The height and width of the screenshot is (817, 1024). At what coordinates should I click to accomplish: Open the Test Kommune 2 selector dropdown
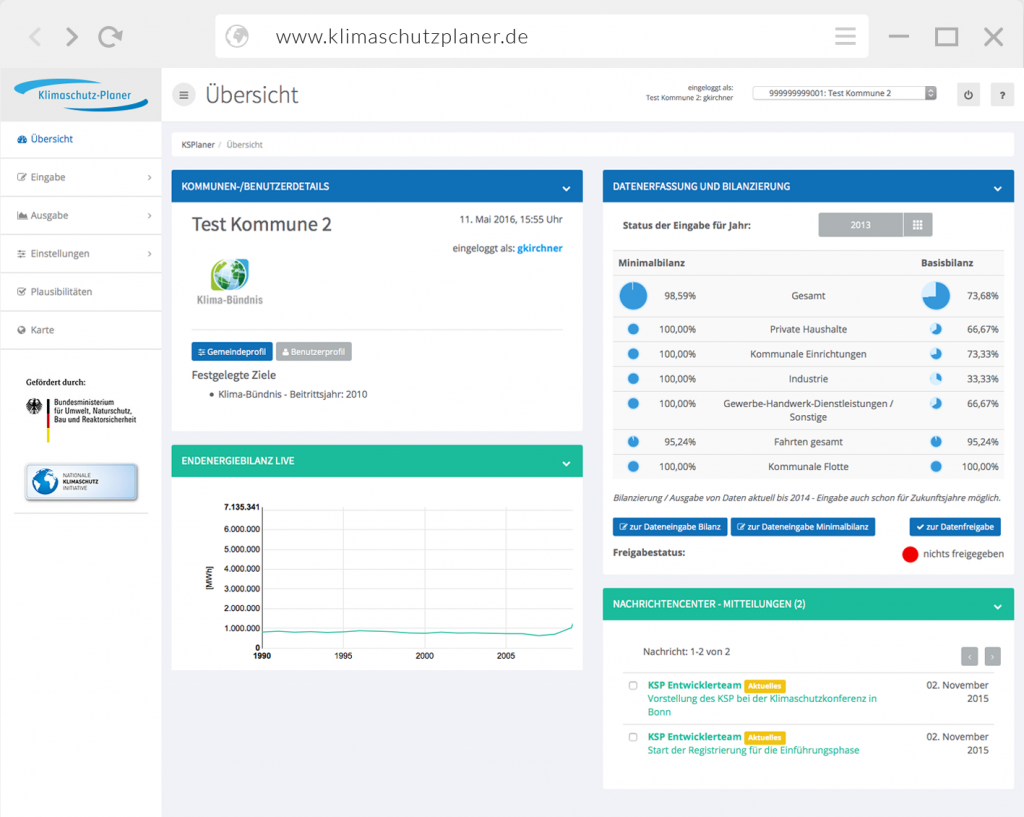tap(844, 93)
